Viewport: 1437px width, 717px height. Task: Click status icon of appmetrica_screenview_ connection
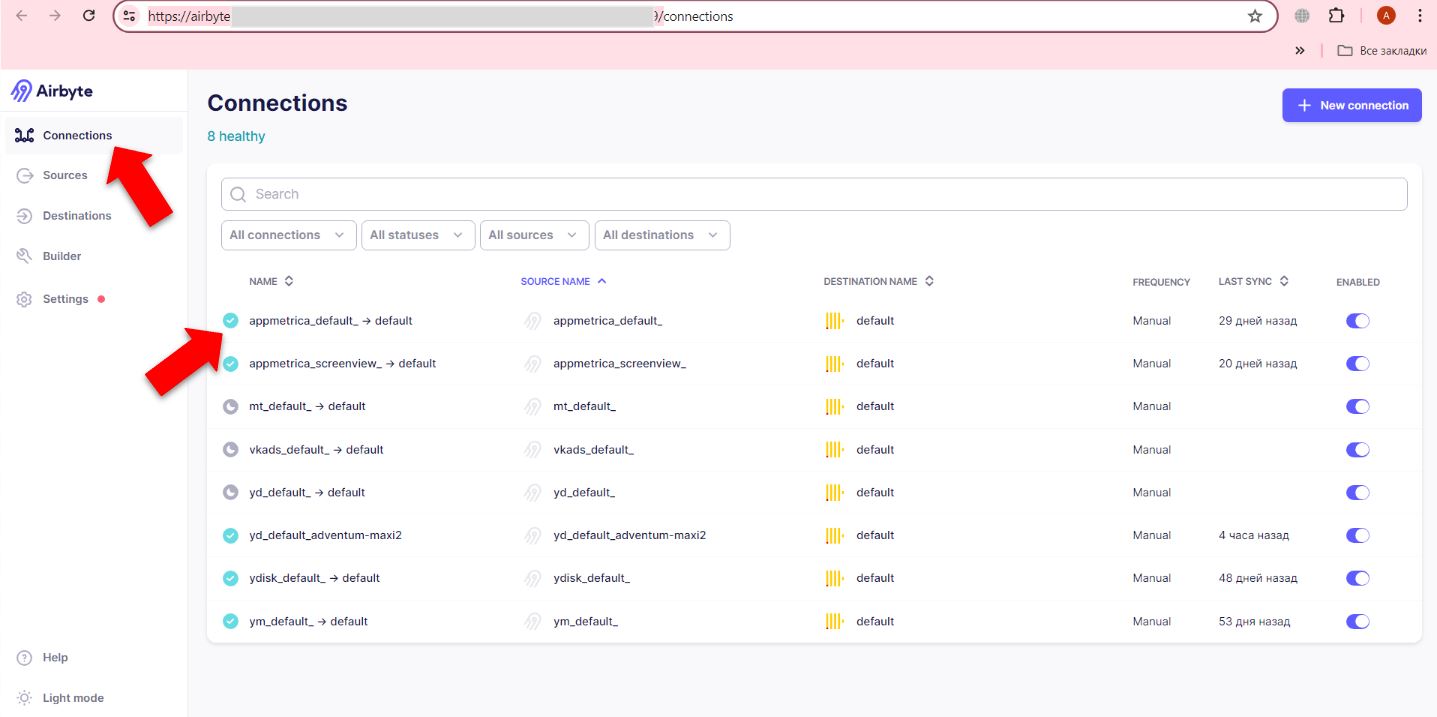pos(230,364)
